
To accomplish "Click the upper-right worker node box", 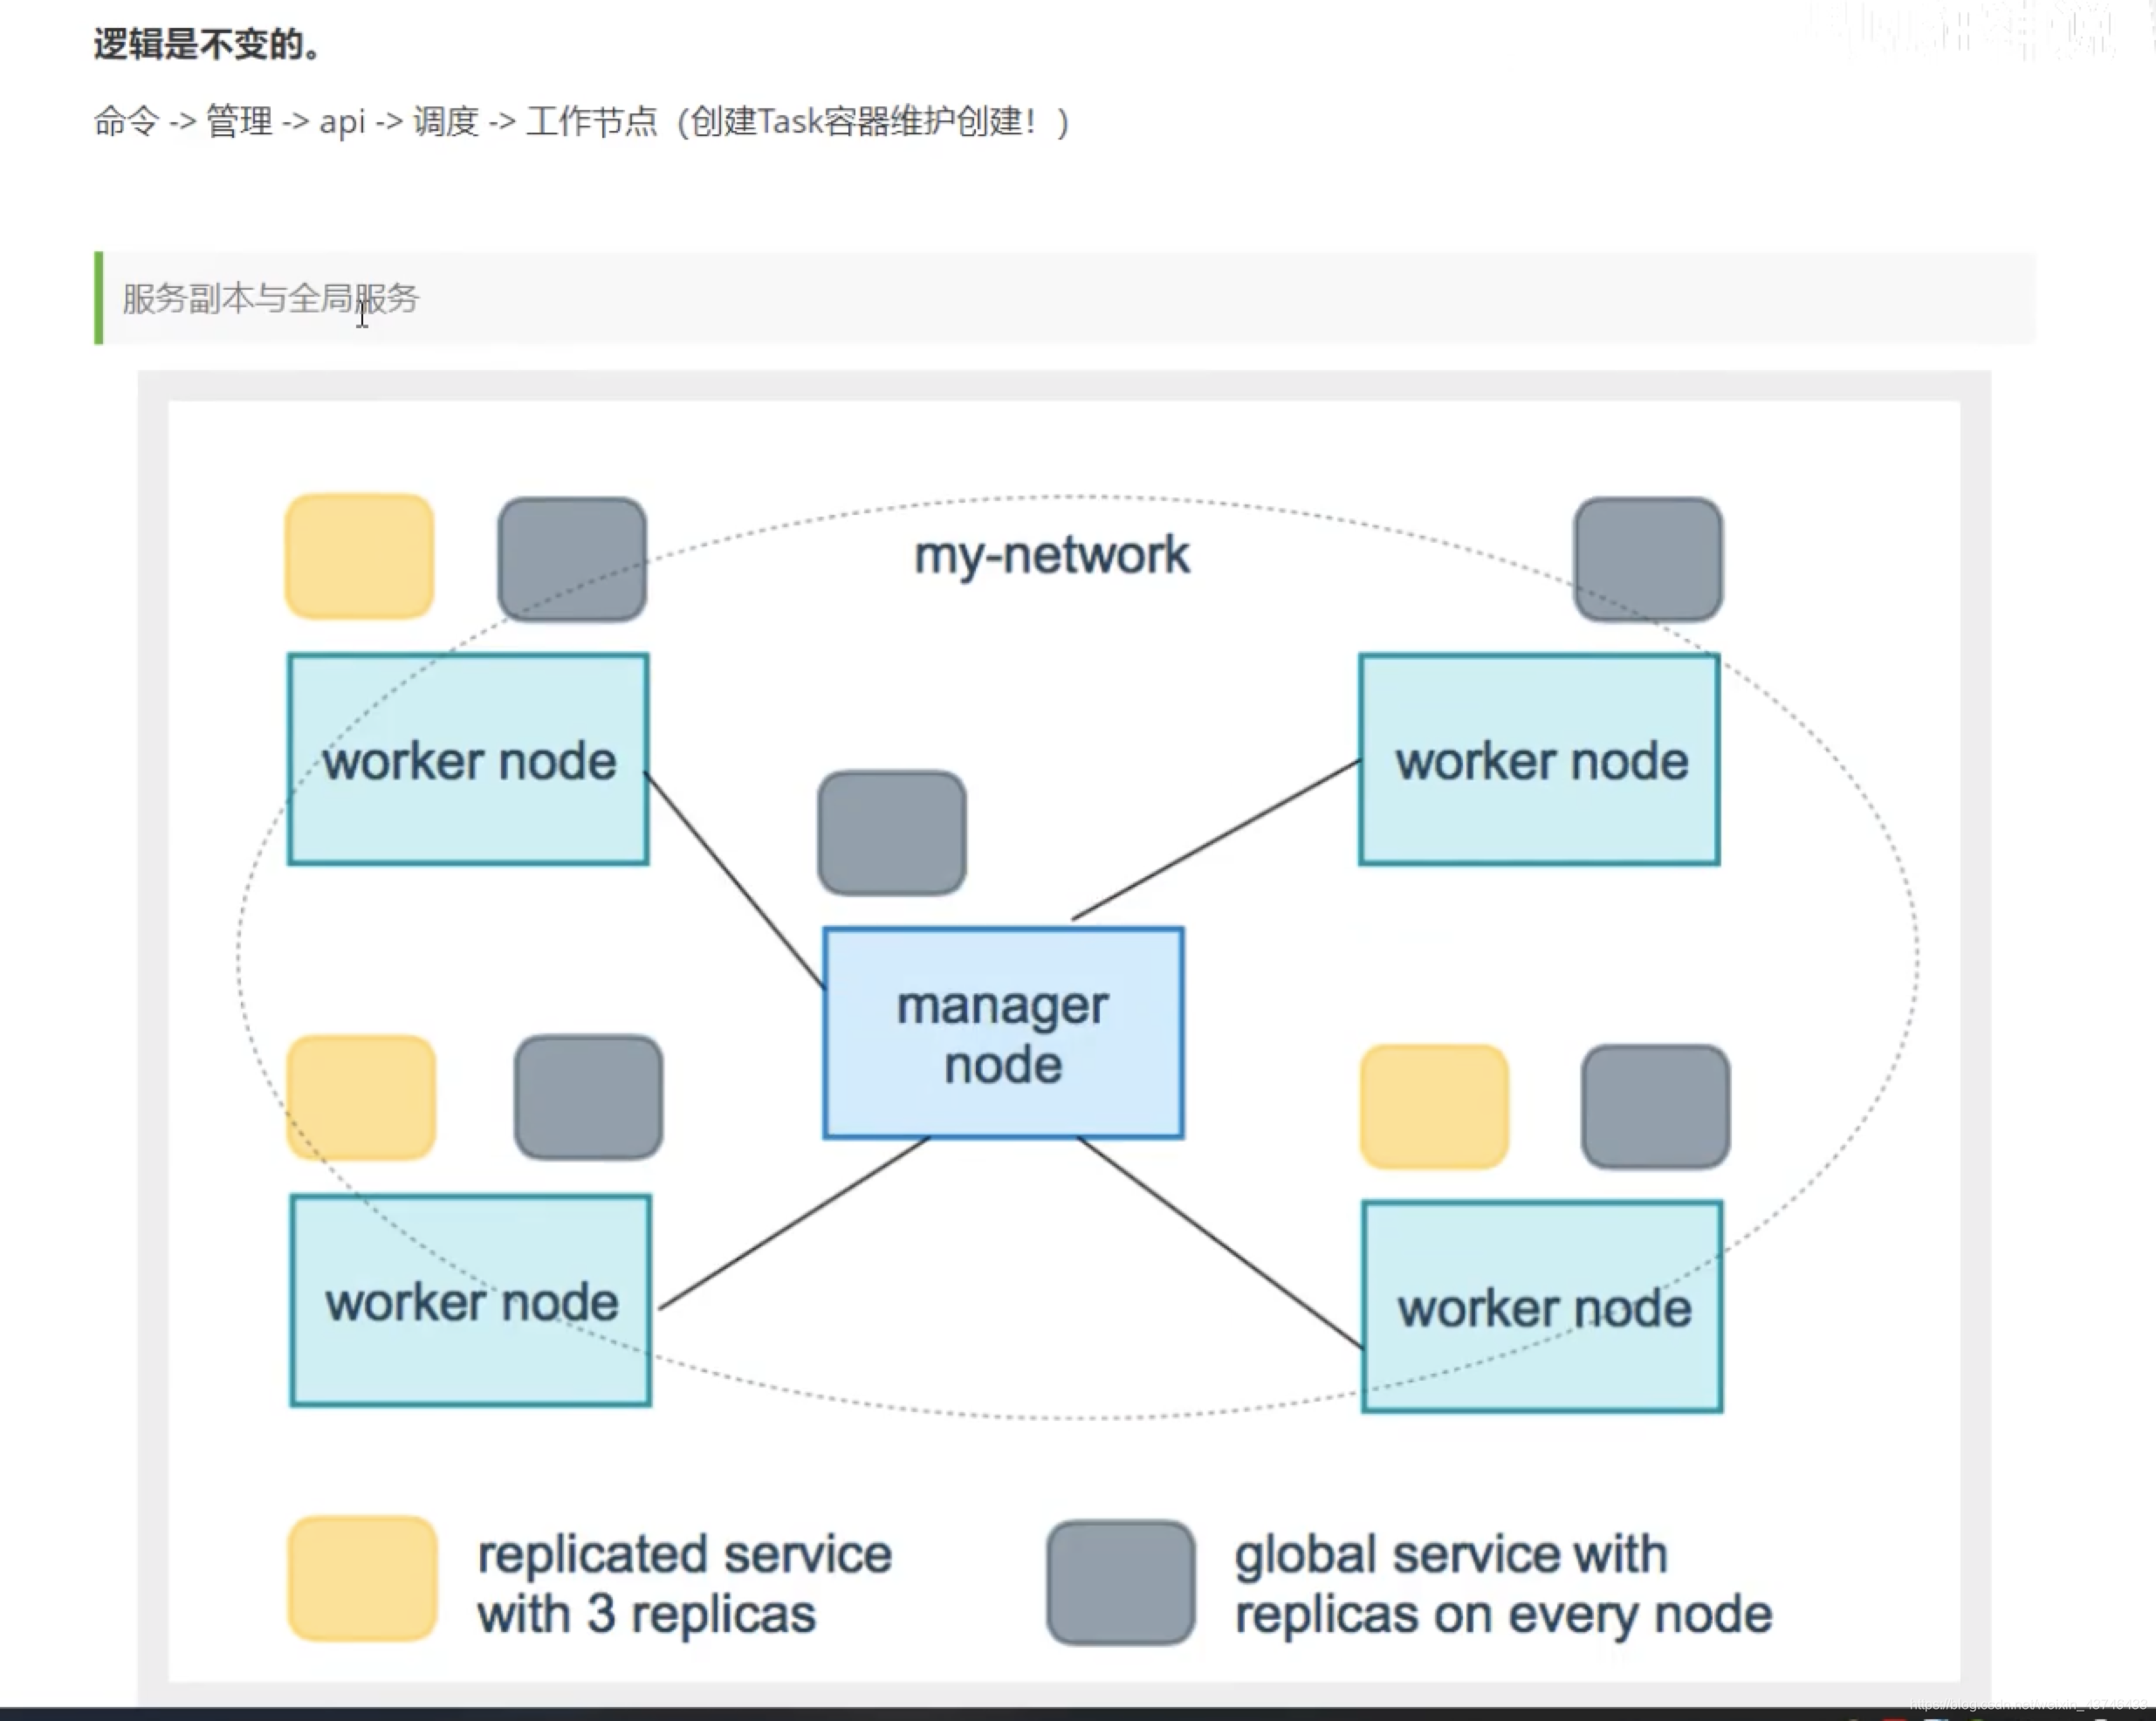I will click(x=1539, y=760).
